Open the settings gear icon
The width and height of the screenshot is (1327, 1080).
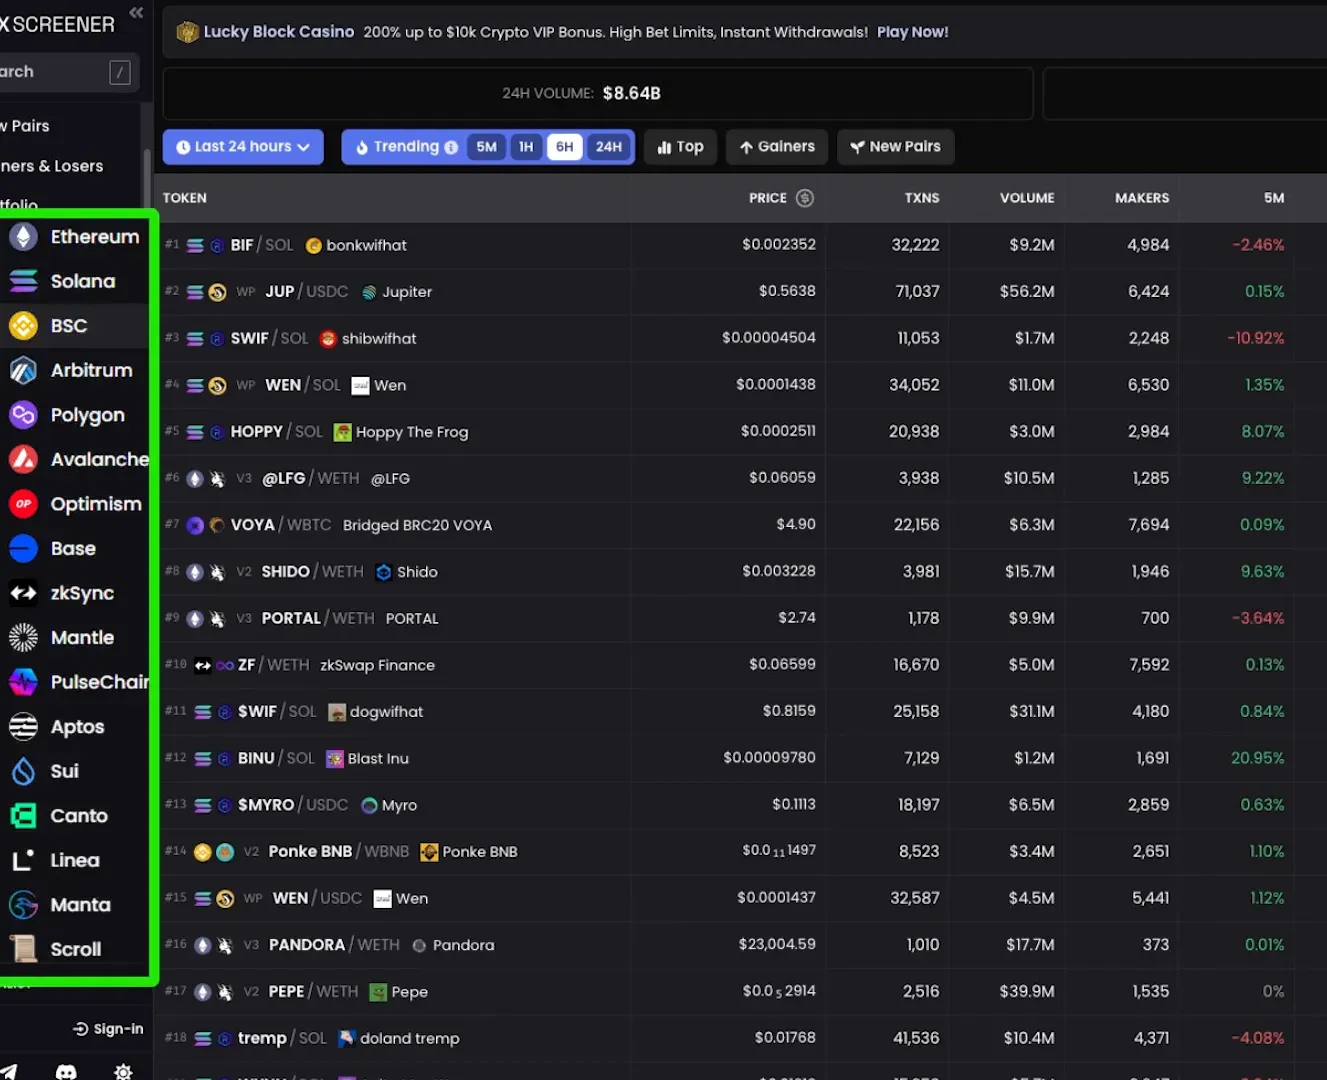(x=123, y=1071)
